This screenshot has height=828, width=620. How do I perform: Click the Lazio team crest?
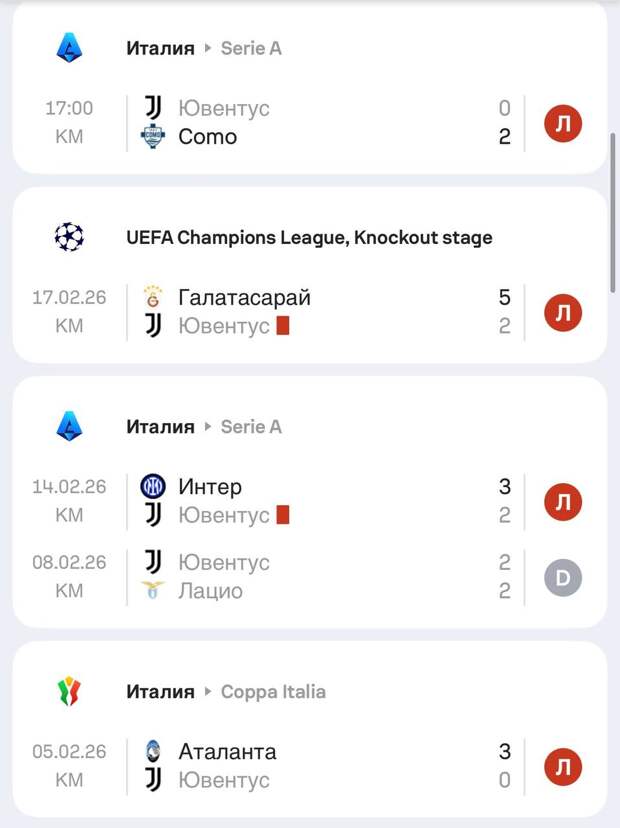[153, 591]
